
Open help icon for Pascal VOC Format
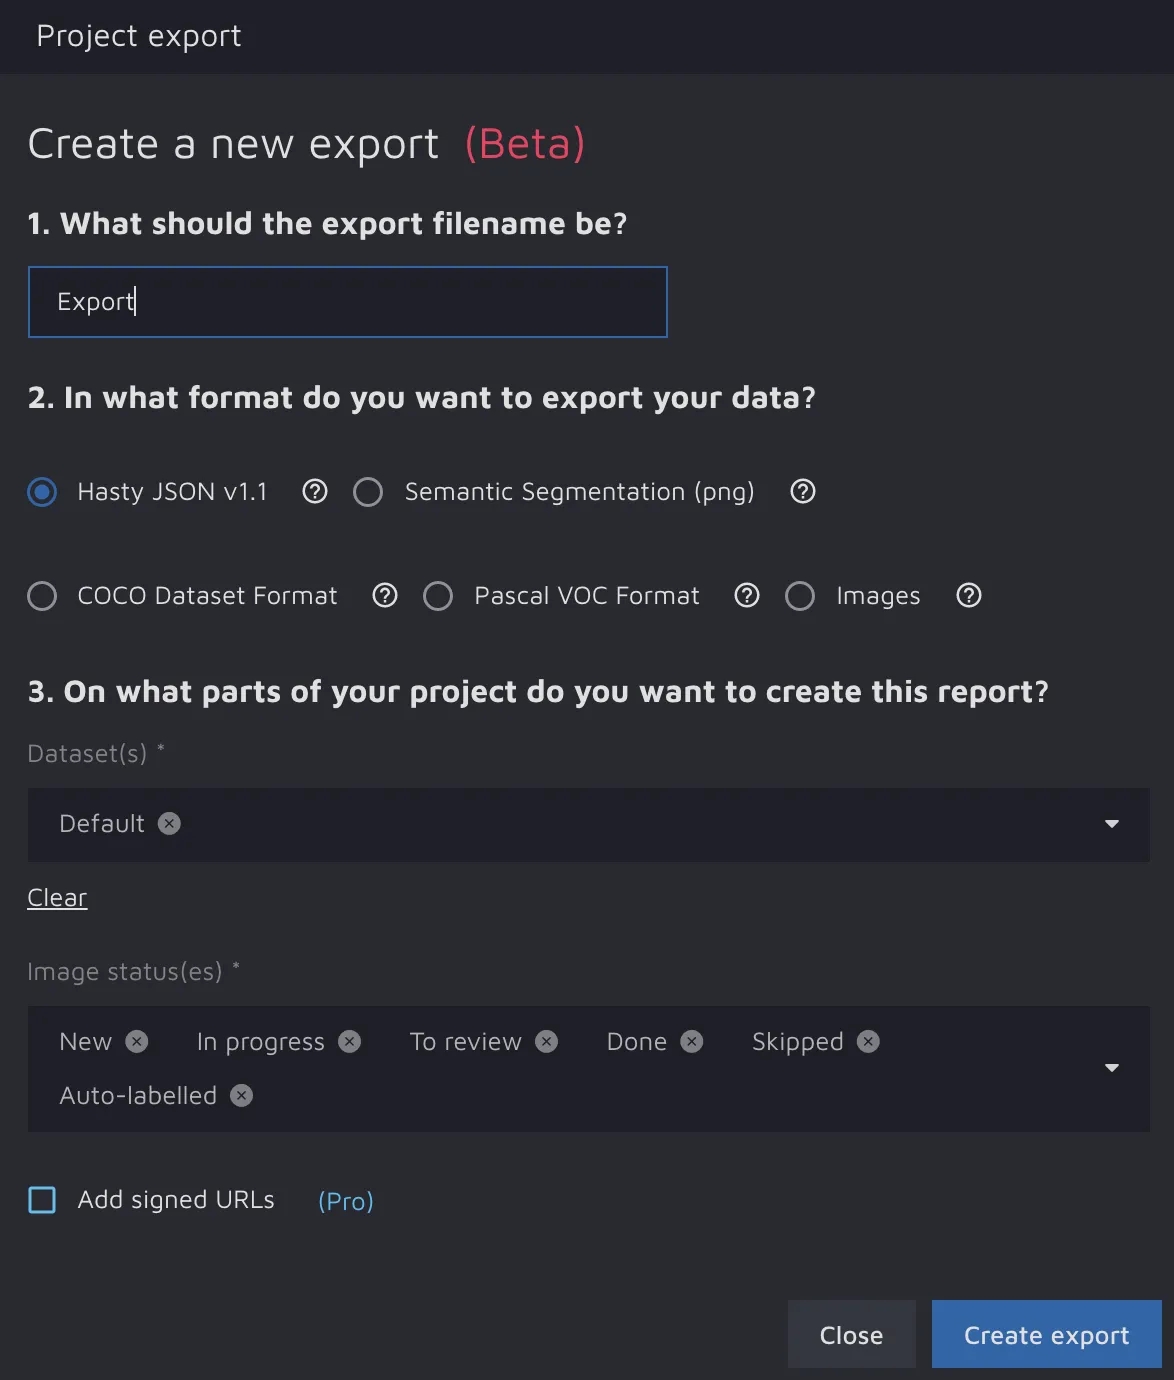pos(747,596)
